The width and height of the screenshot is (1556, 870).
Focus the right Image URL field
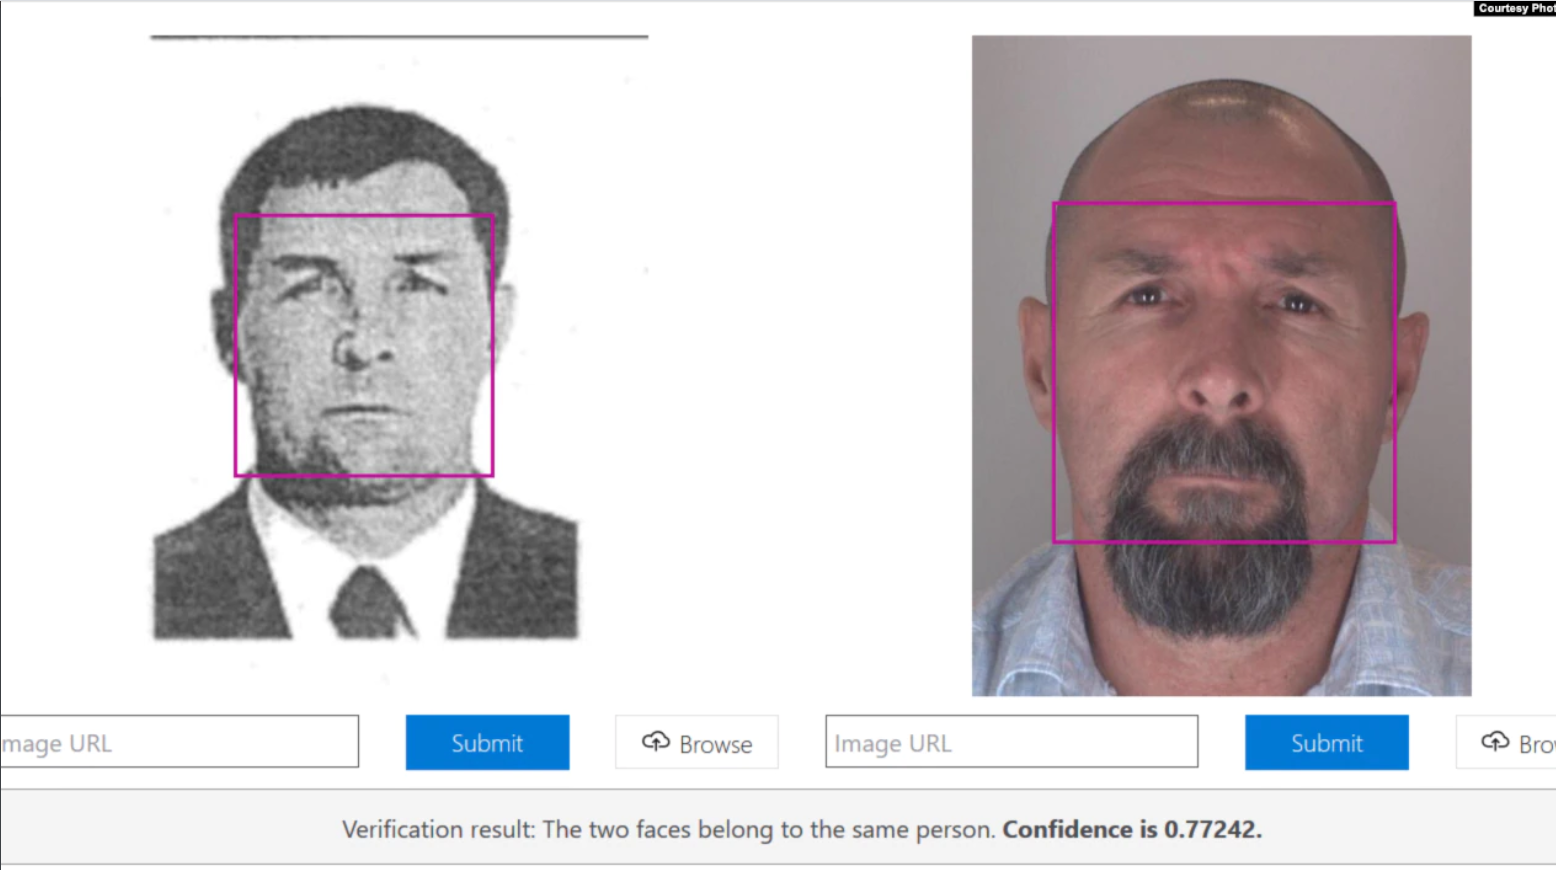[1011, 742]
